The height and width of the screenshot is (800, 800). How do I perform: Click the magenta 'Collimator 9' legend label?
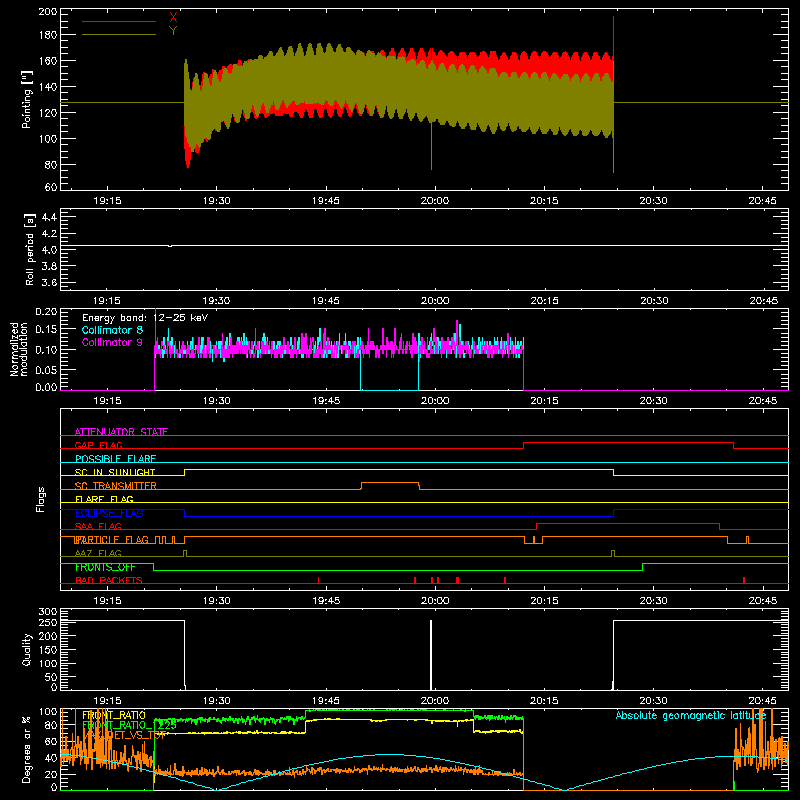coord(112,342)
